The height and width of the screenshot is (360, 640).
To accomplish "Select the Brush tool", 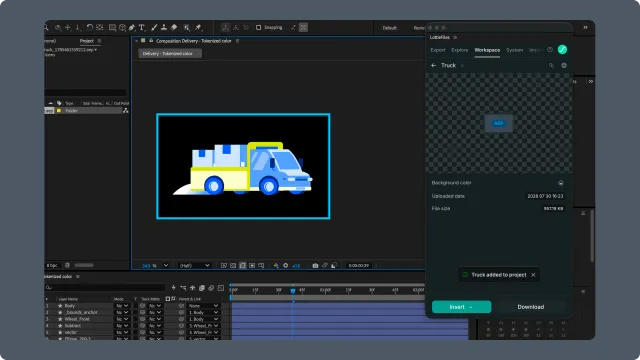I will coord(154,27).
